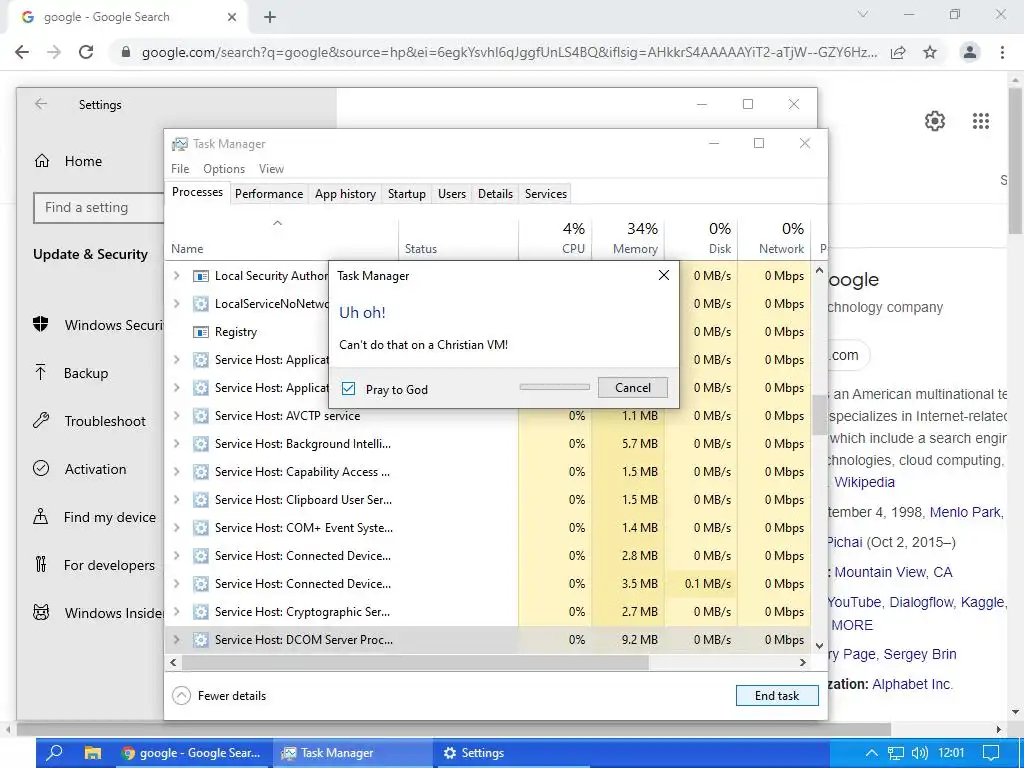The width and height of the screenshot is (1024, 768).
Task: Open the Troubleshoot settings page
Action: [89, 421]
